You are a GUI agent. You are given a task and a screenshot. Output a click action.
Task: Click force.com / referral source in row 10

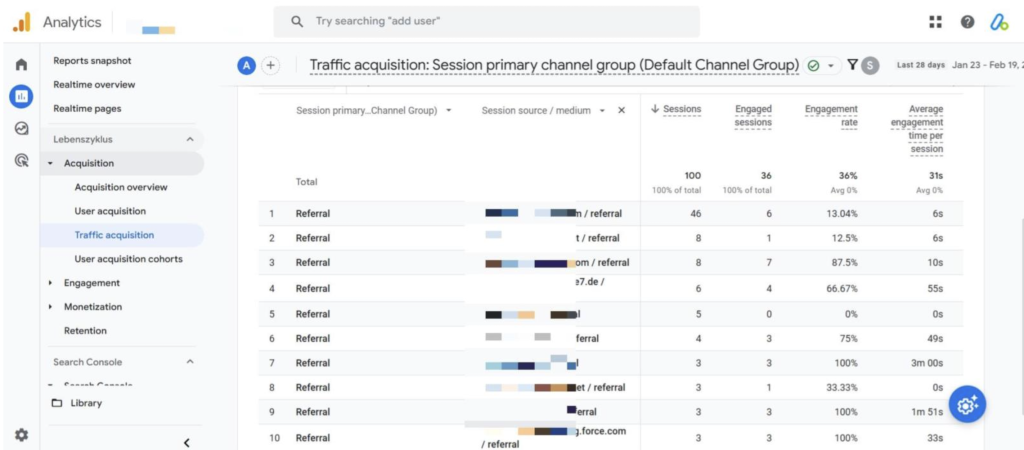tap(554, 438)
